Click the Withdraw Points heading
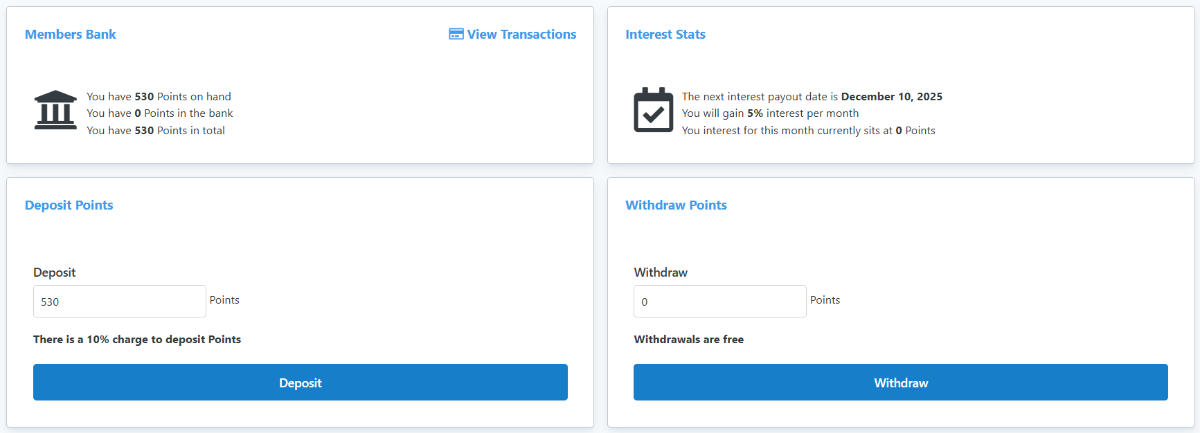This screenshot has height=433, width=1200. coord(676,205)
